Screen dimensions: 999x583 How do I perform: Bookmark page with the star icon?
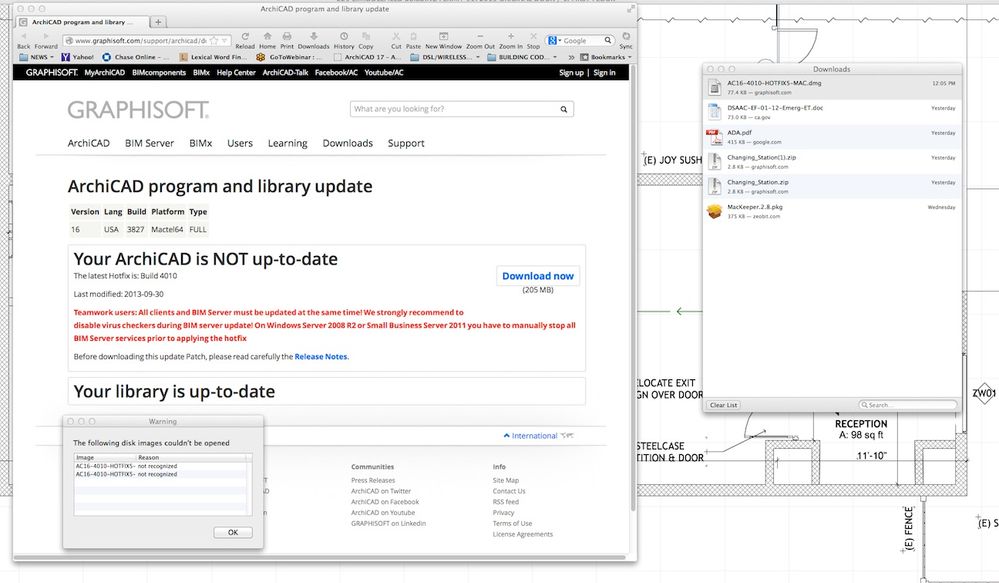tap(214, 40)
